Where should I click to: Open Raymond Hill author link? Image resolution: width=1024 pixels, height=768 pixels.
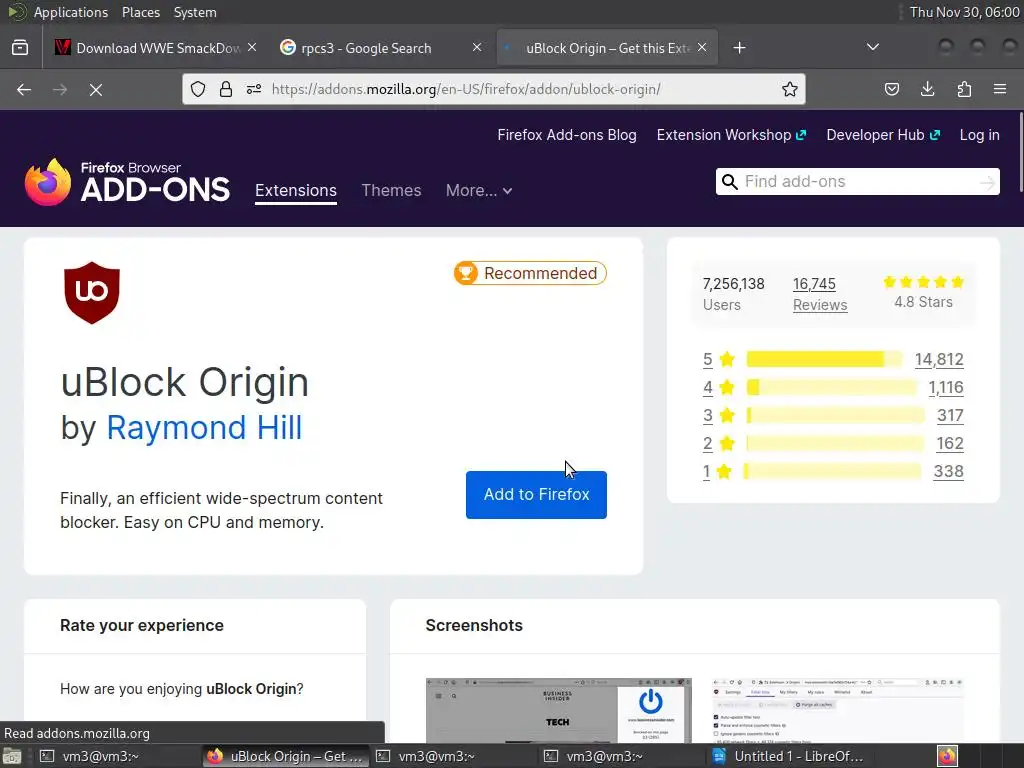coord(204,428)
